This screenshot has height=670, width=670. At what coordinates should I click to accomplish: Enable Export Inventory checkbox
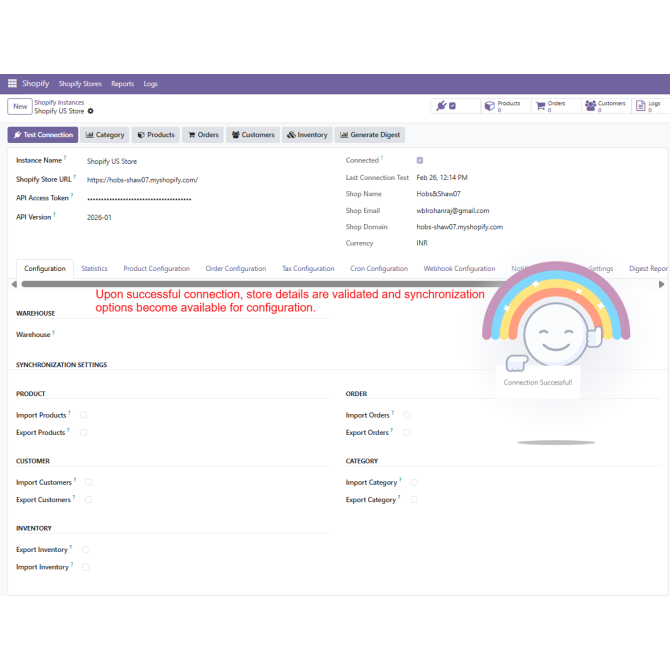tap(85, 550)
